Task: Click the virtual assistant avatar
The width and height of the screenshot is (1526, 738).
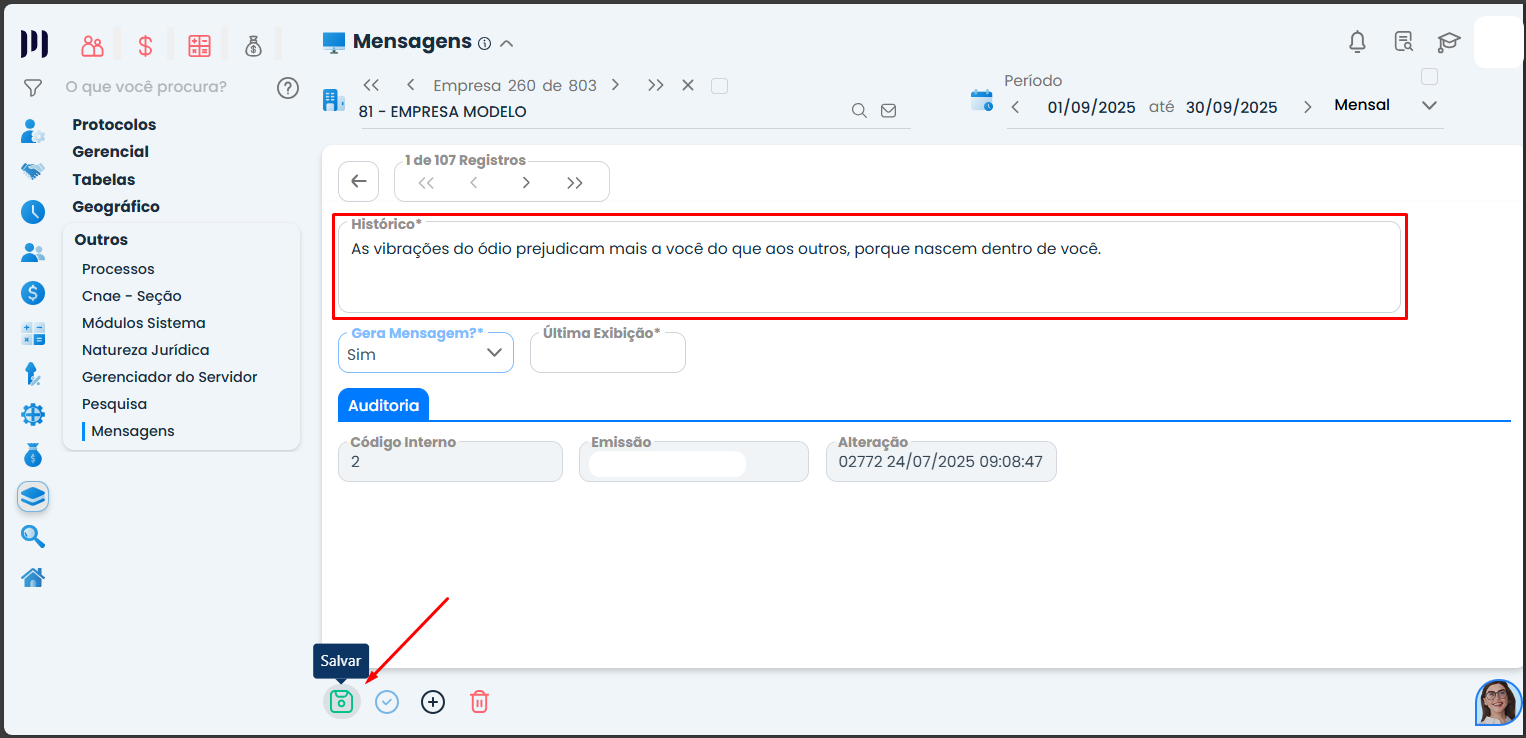Action: pyautogui.click(x=1499, y=703)
